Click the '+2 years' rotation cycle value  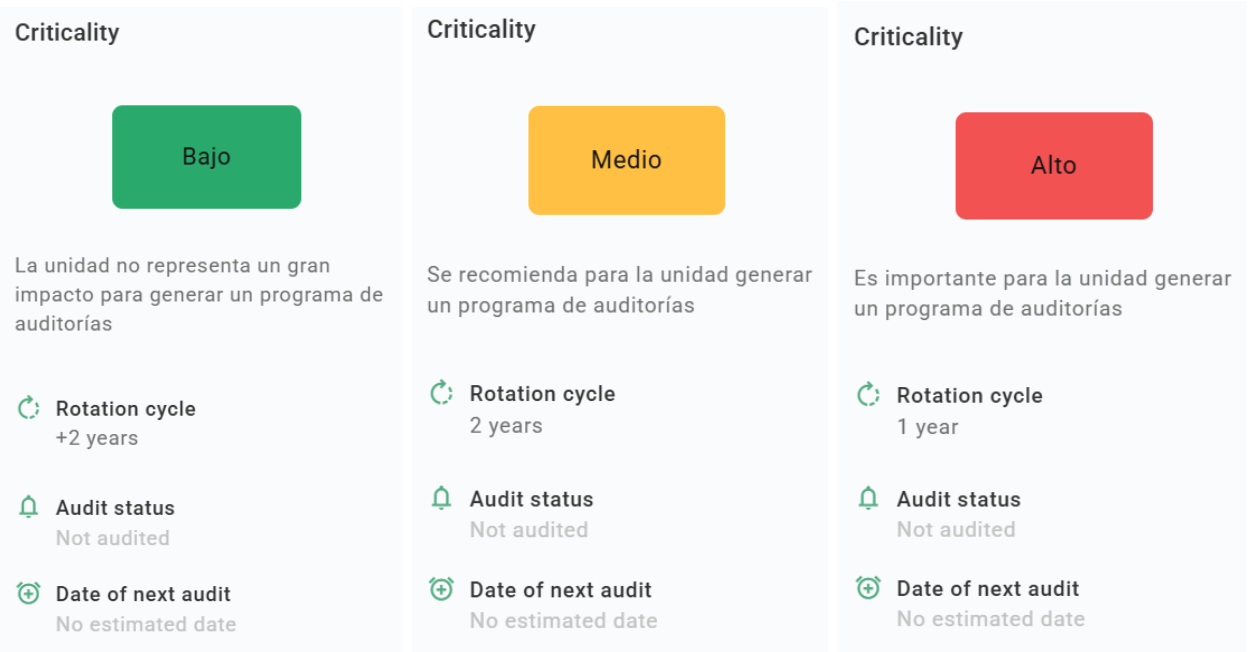click(97, 438)
